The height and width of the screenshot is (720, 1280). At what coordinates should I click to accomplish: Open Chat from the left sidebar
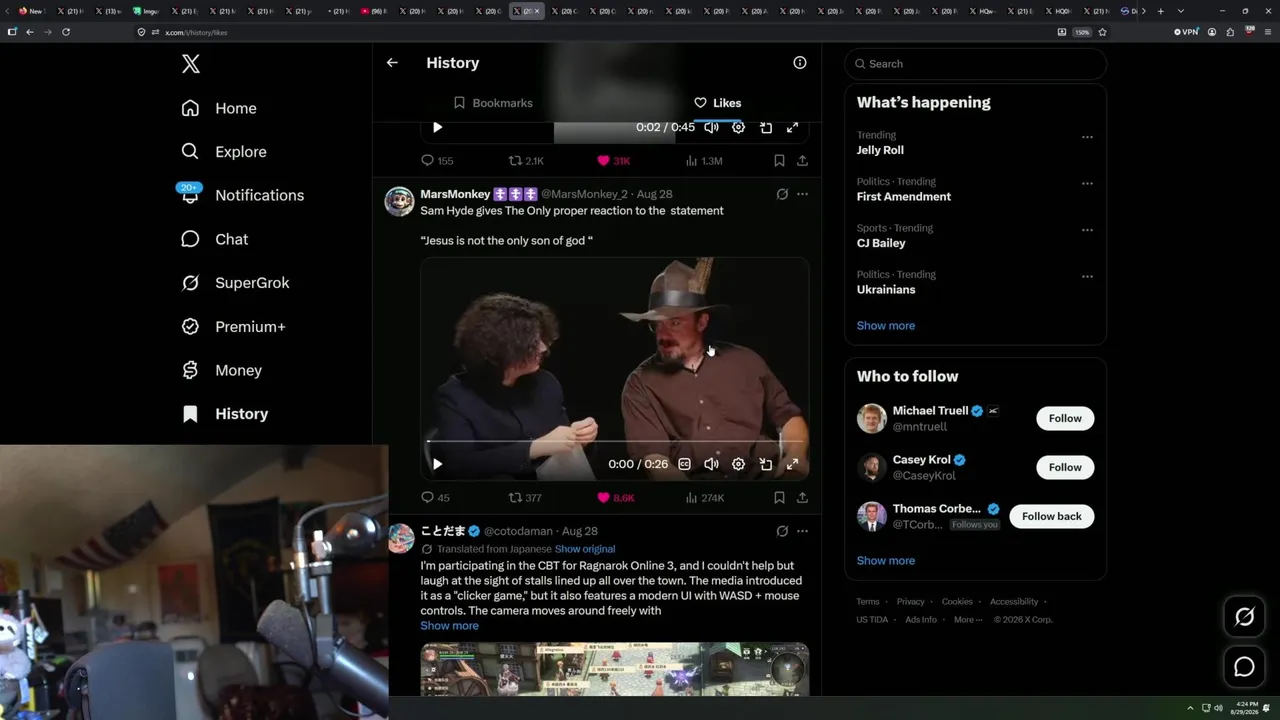pyautogui.click(x=214, y=239)
